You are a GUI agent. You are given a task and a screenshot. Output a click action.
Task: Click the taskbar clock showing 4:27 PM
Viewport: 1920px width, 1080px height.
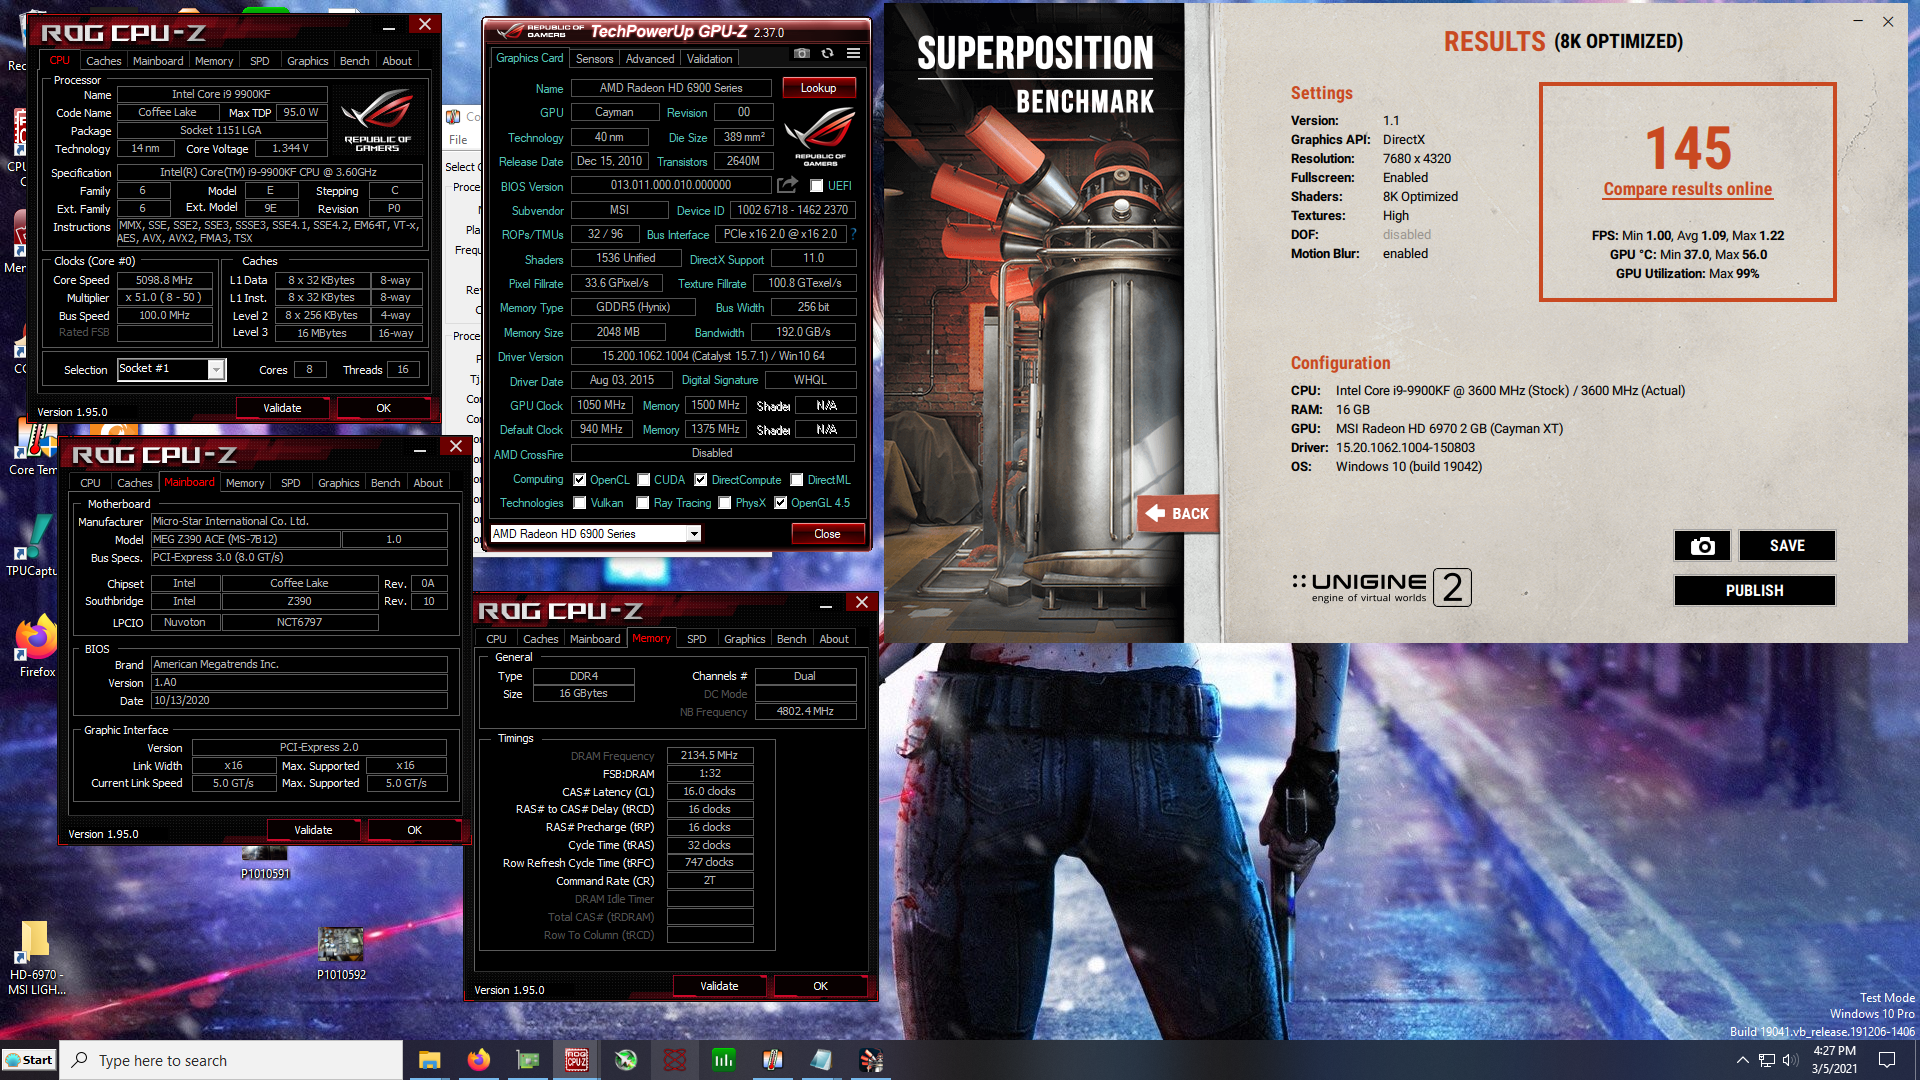(1834, 1059)
